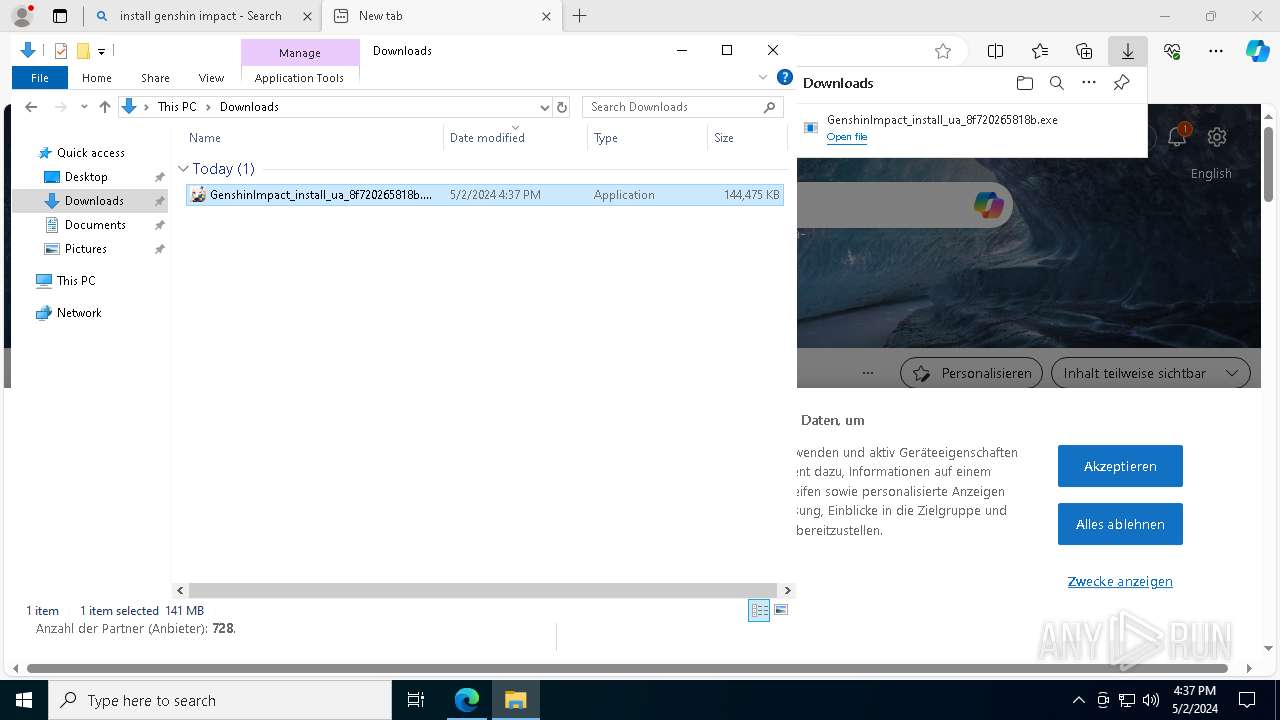Switch to Large icons view layout

click(x=781, y=610)
